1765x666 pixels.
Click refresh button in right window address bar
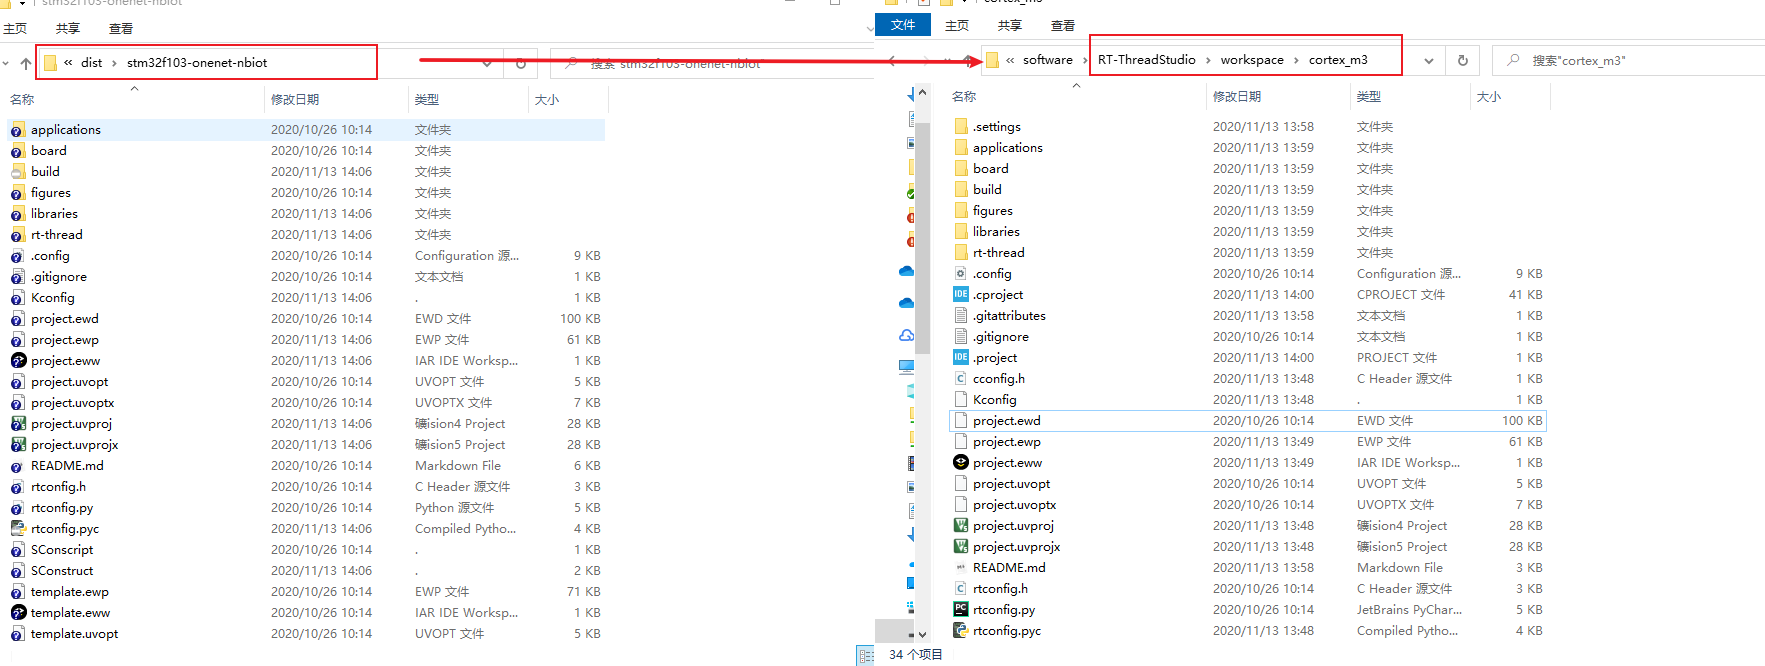point(1462,60)
